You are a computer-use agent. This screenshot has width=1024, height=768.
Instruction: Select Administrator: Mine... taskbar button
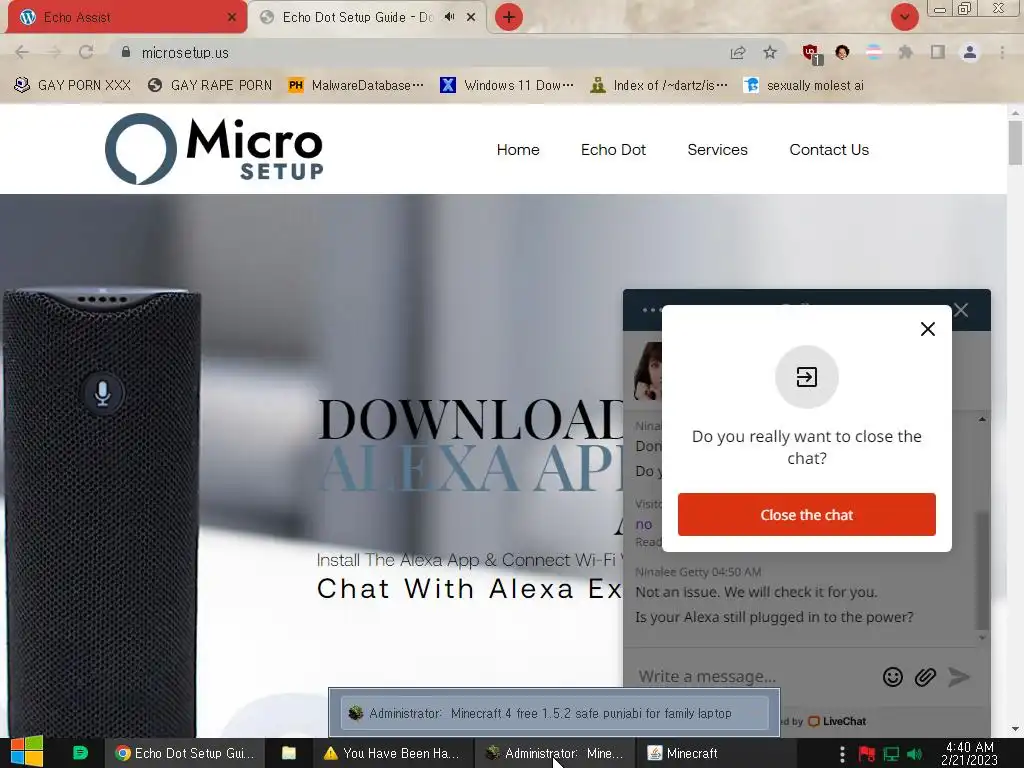tap(554, 753)
